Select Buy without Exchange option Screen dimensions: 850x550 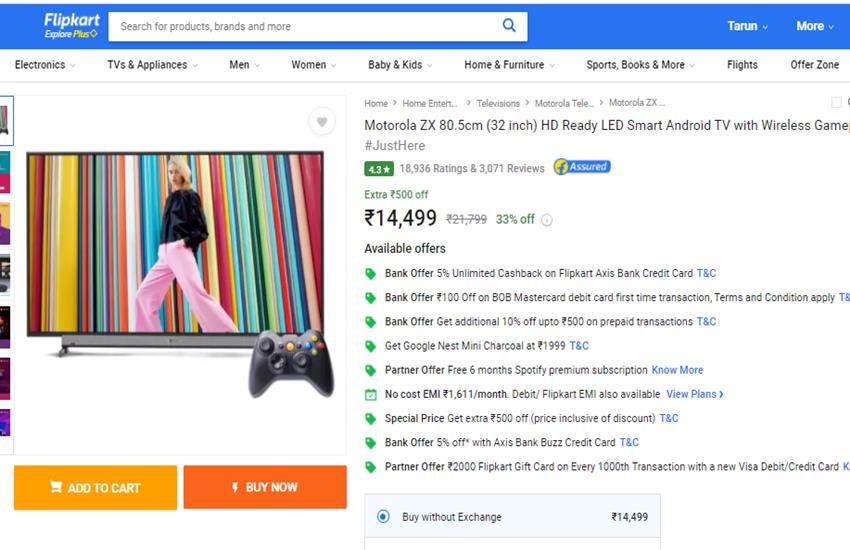click(x=383, y=517)
